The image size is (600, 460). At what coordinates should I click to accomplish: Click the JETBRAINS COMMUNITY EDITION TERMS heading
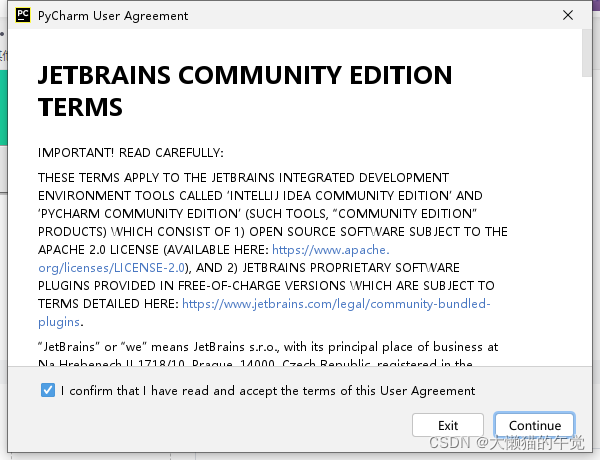point(245,91)
